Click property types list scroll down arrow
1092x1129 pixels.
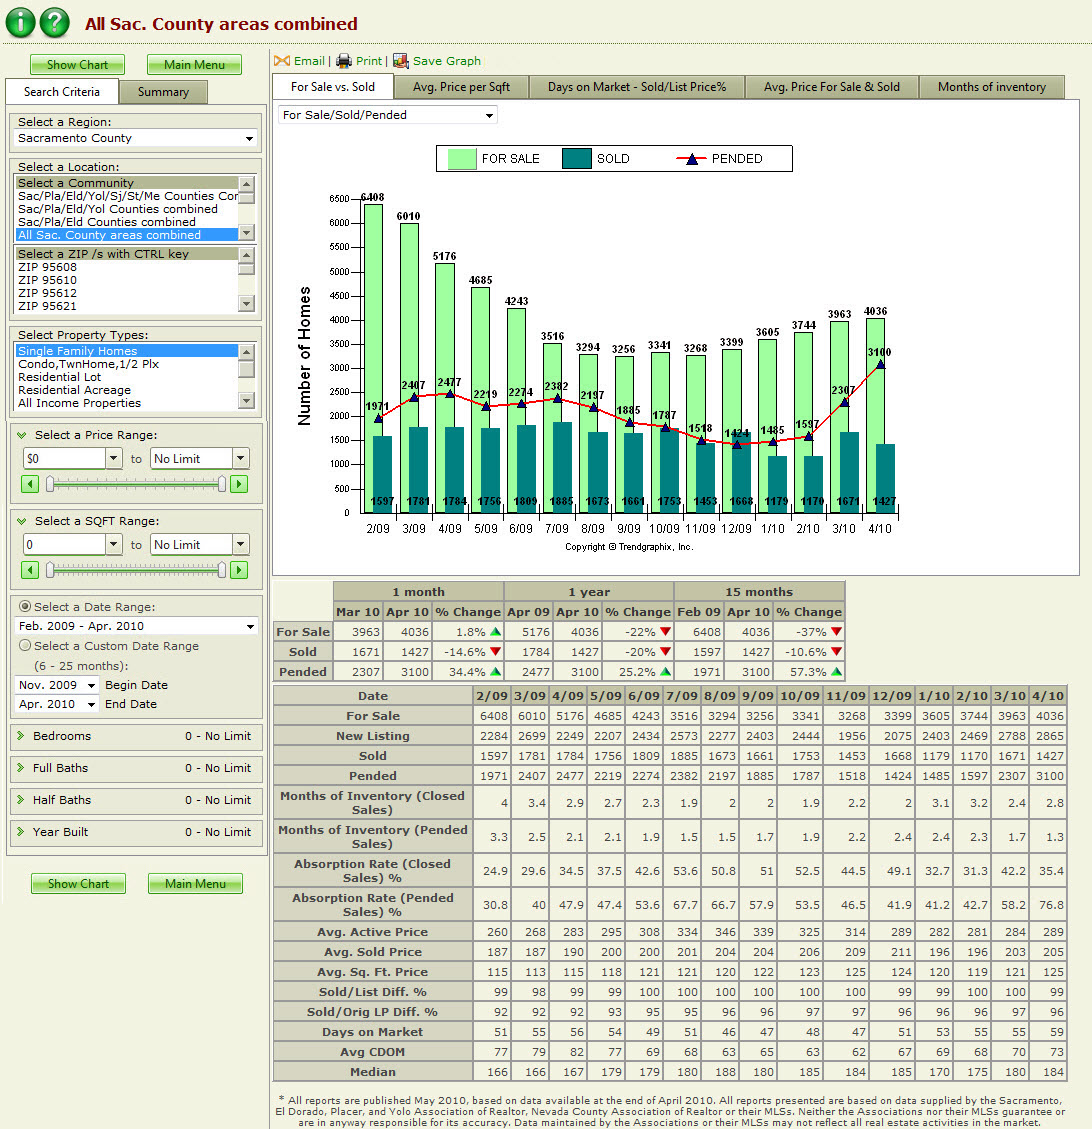247,400
